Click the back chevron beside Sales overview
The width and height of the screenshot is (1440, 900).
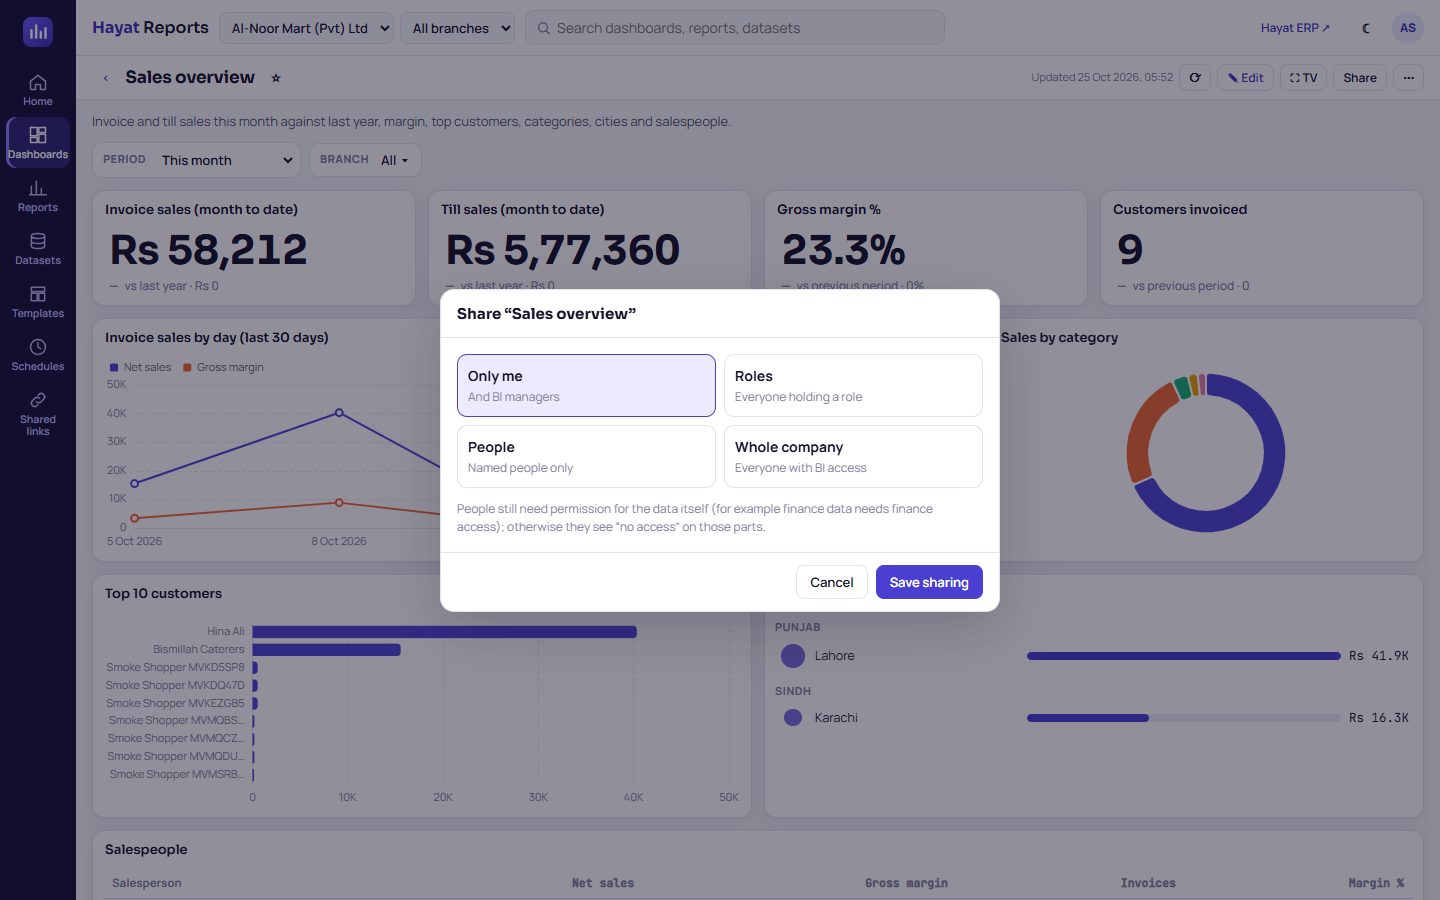[106, 78]
